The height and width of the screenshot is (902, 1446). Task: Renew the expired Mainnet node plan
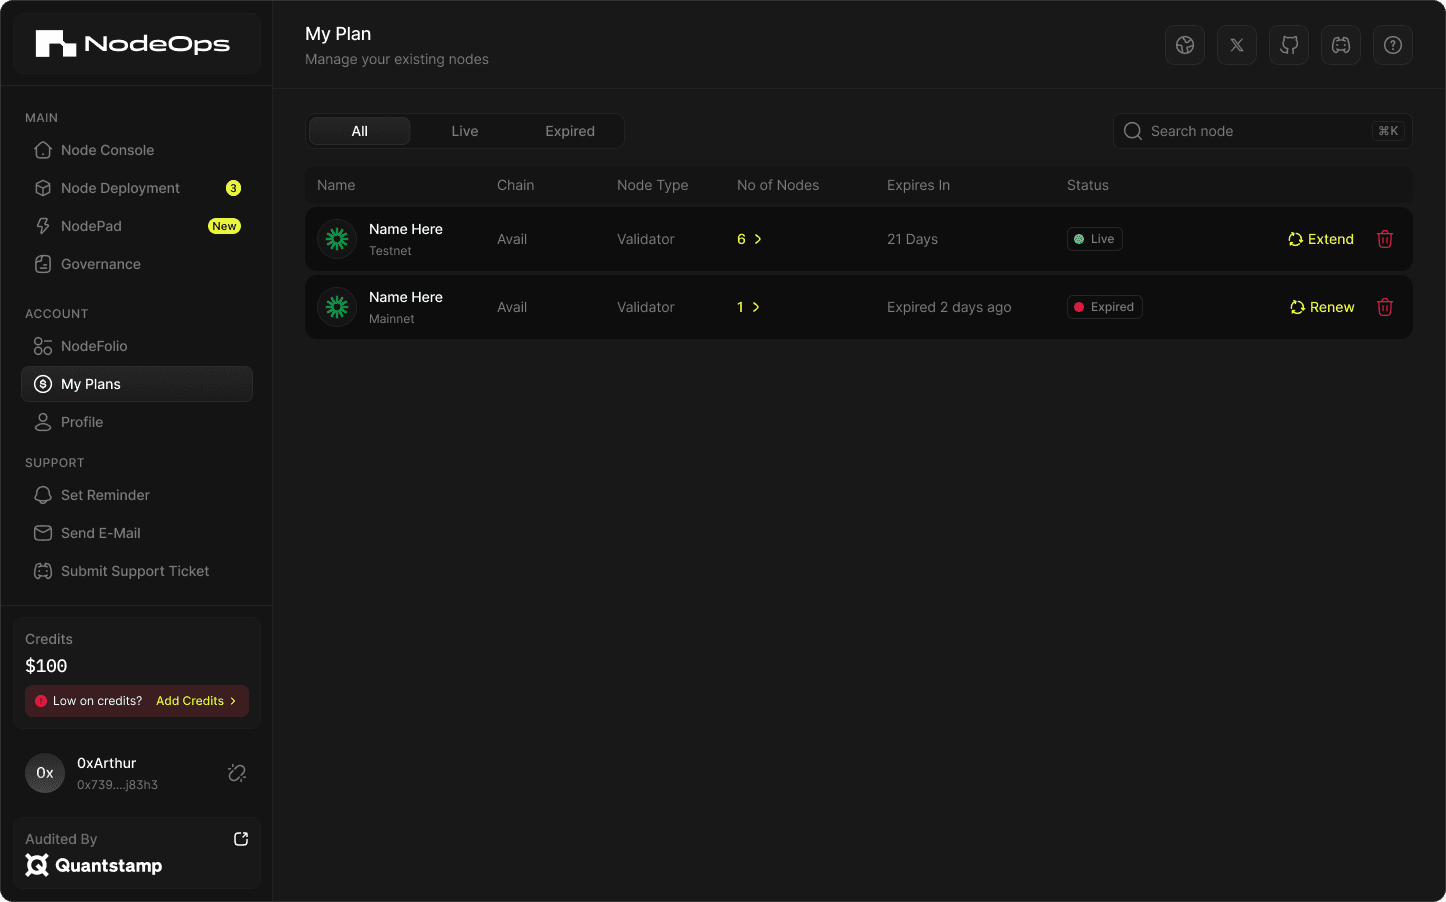click(x=1322, y=307)
